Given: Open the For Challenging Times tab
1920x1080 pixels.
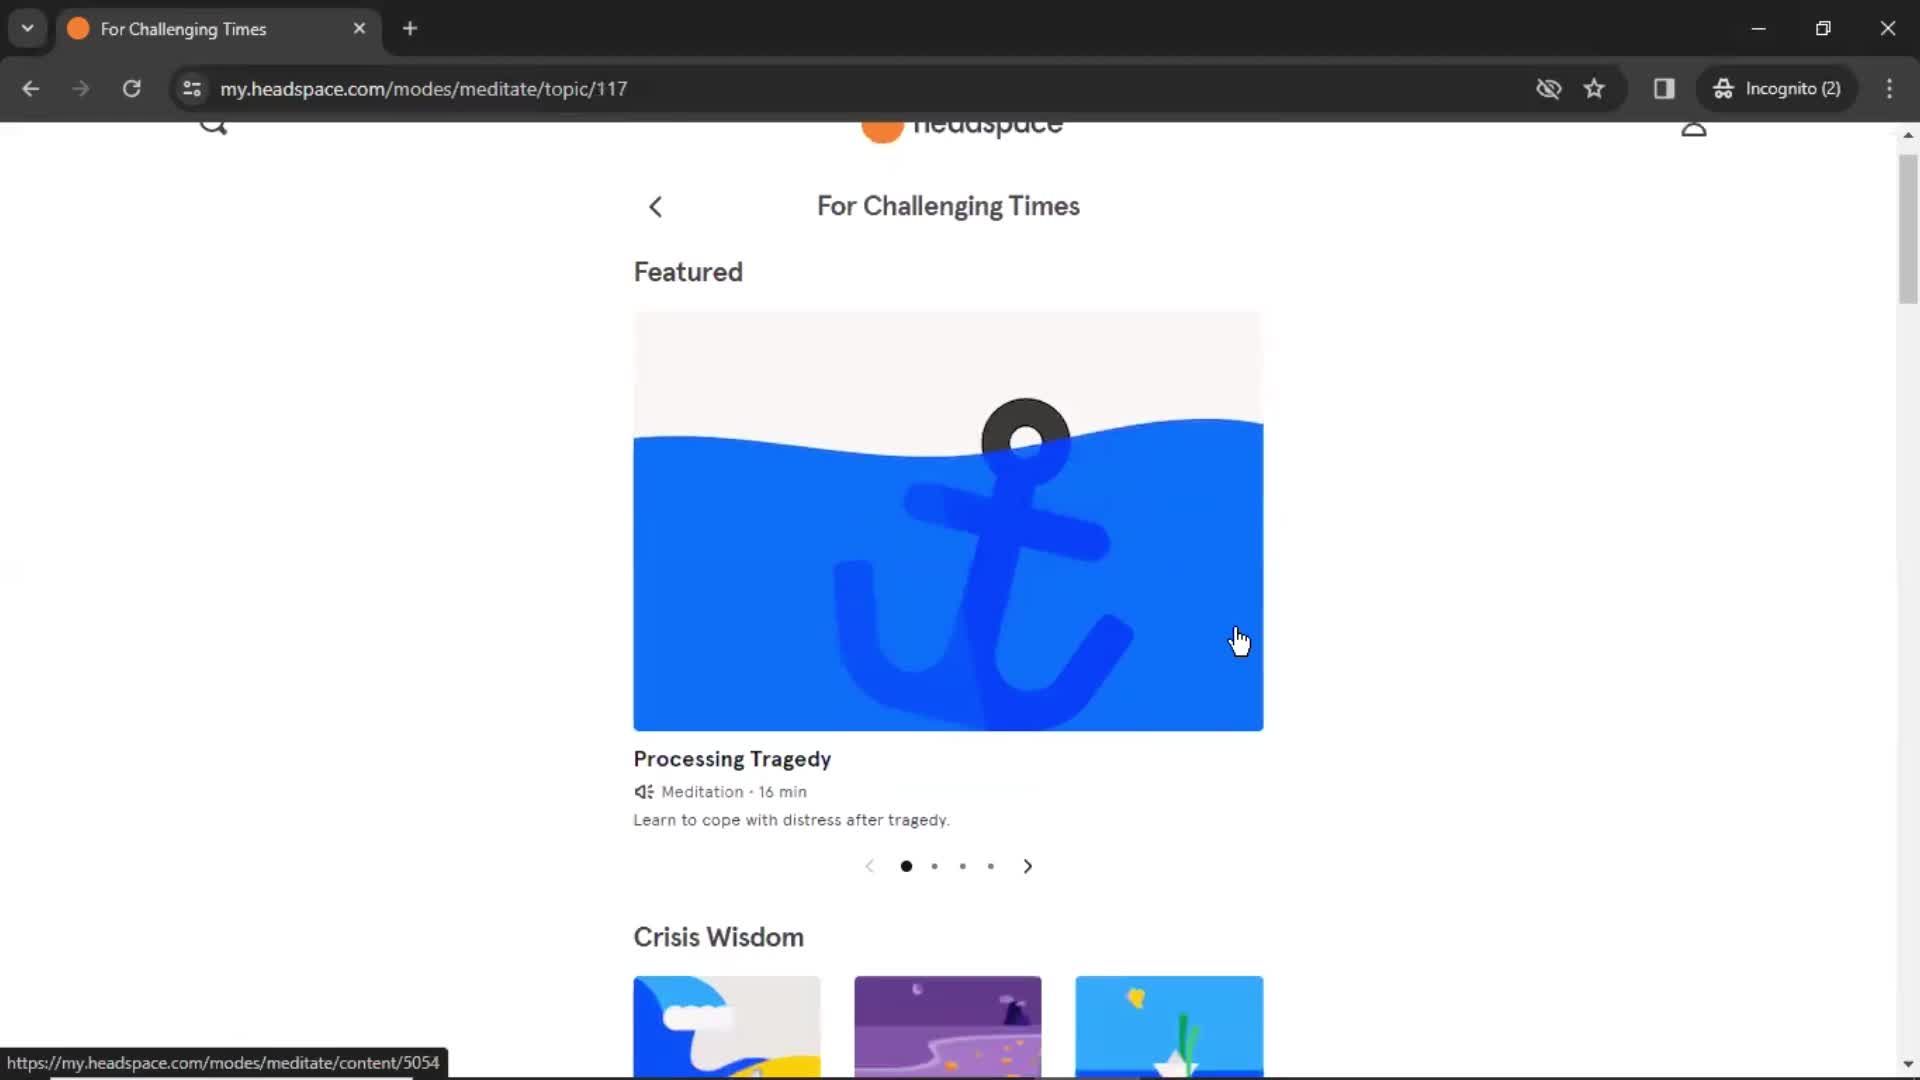Looking at the screenshot, I should 218,29.
